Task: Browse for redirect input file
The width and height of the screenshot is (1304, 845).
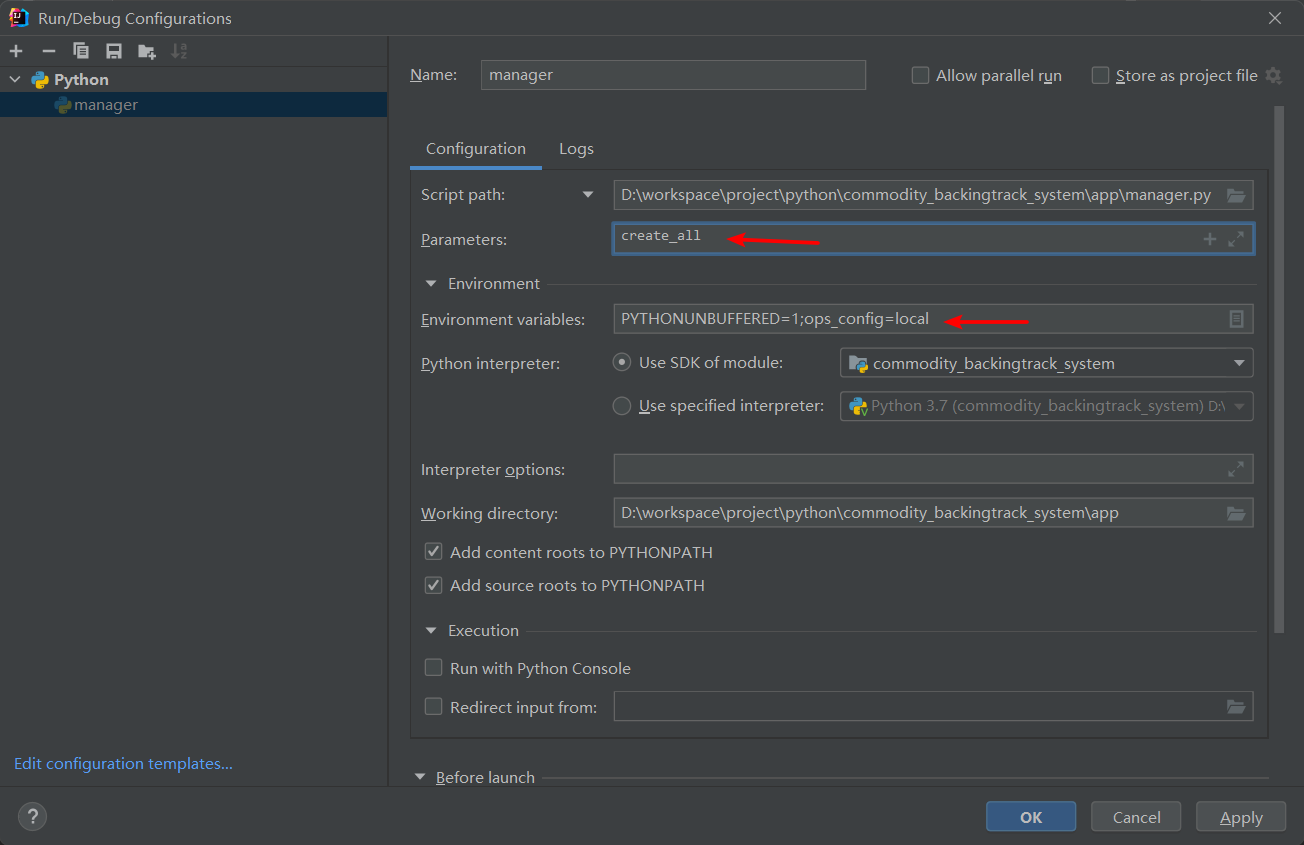Action: point(1236,707)
